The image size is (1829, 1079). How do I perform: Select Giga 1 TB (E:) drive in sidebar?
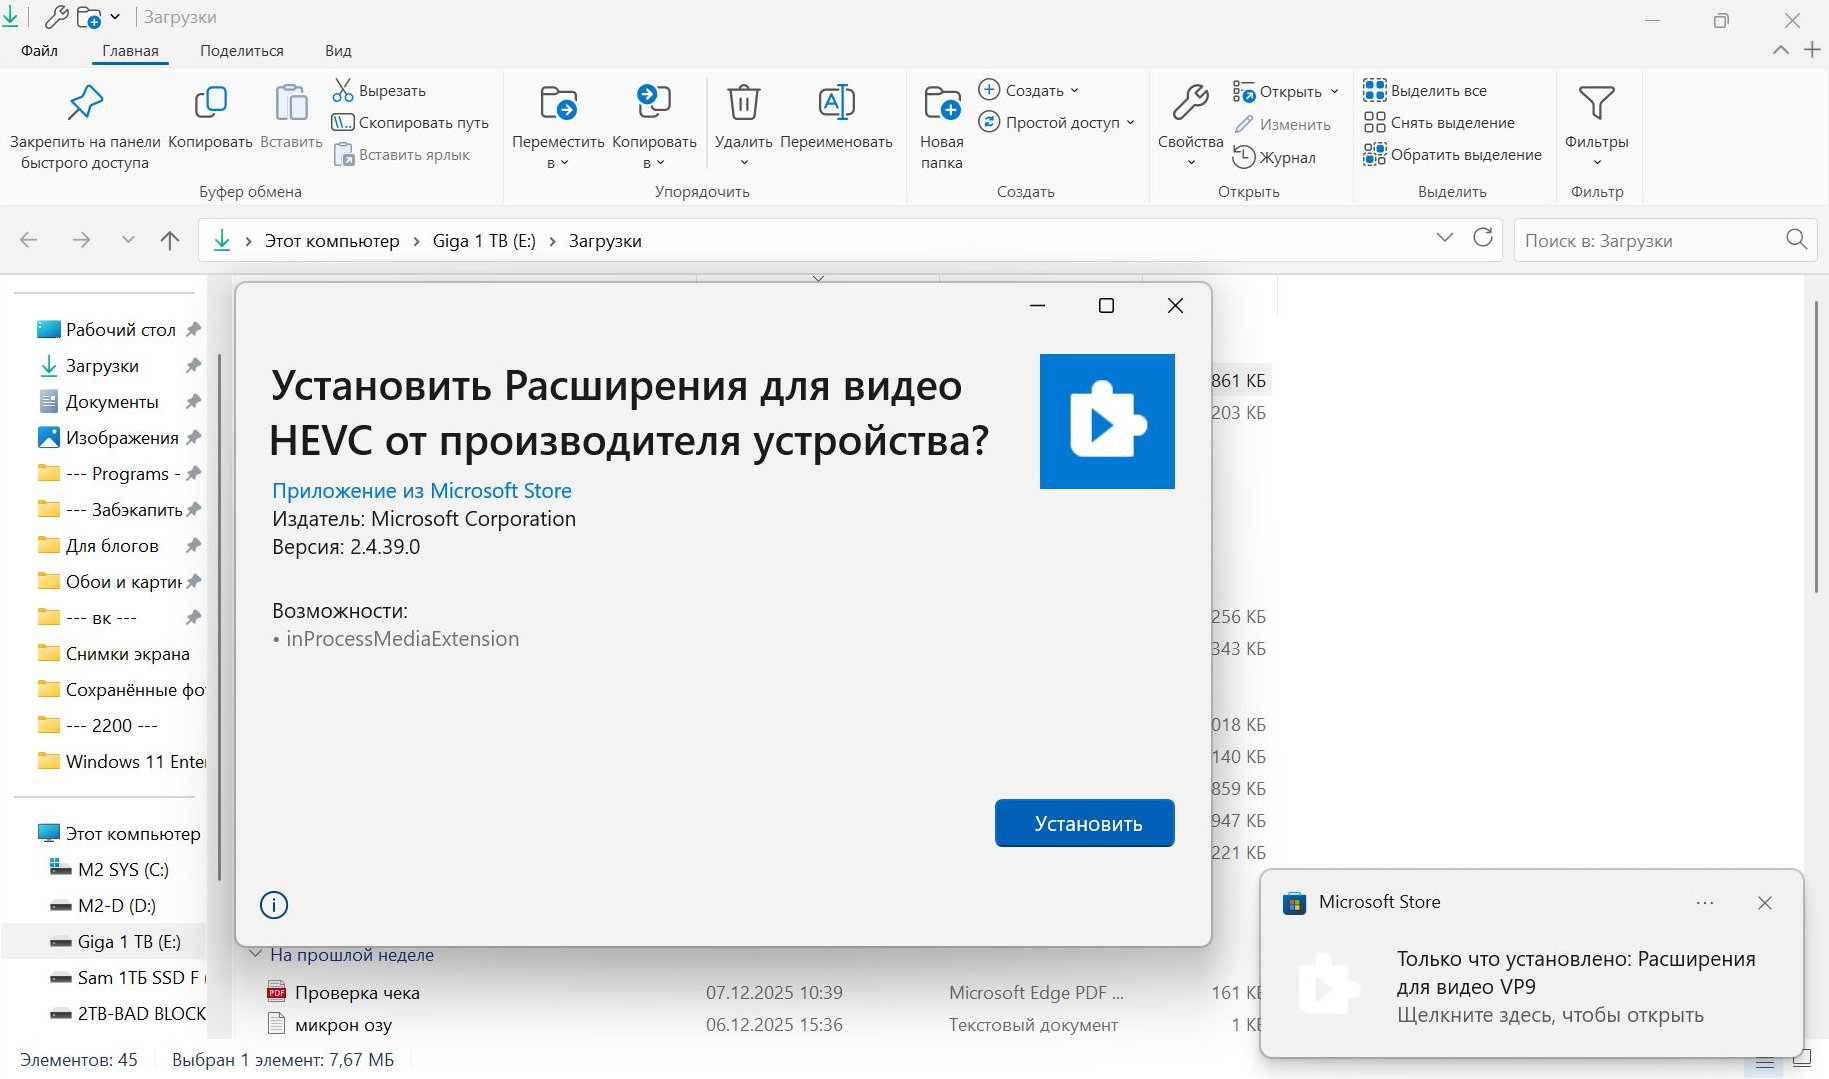[x=128, y=942]
